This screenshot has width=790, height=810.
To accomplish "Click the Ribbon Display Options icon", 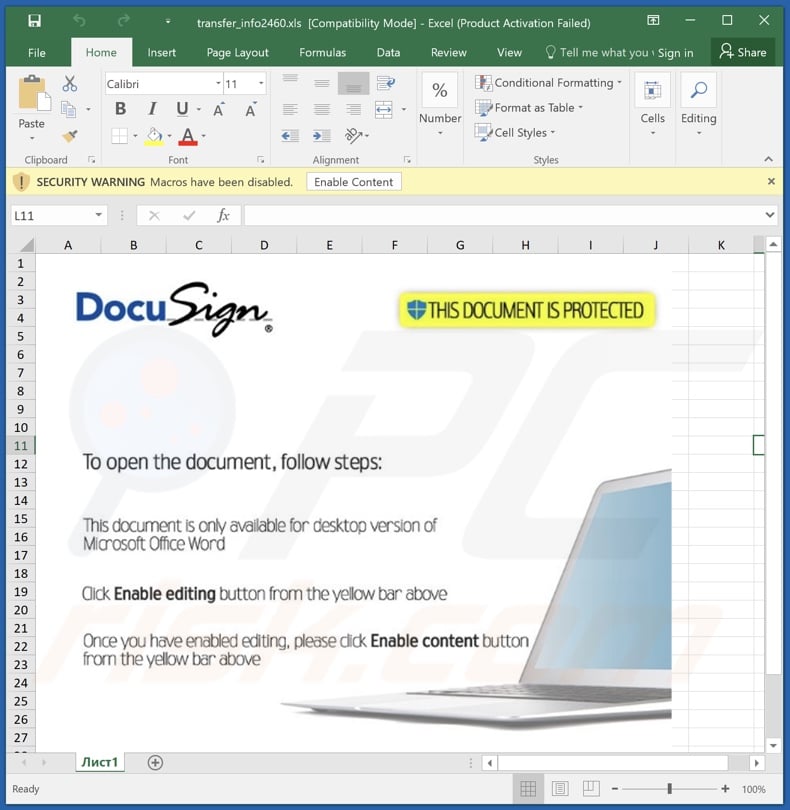I will (x=653, y=21).
